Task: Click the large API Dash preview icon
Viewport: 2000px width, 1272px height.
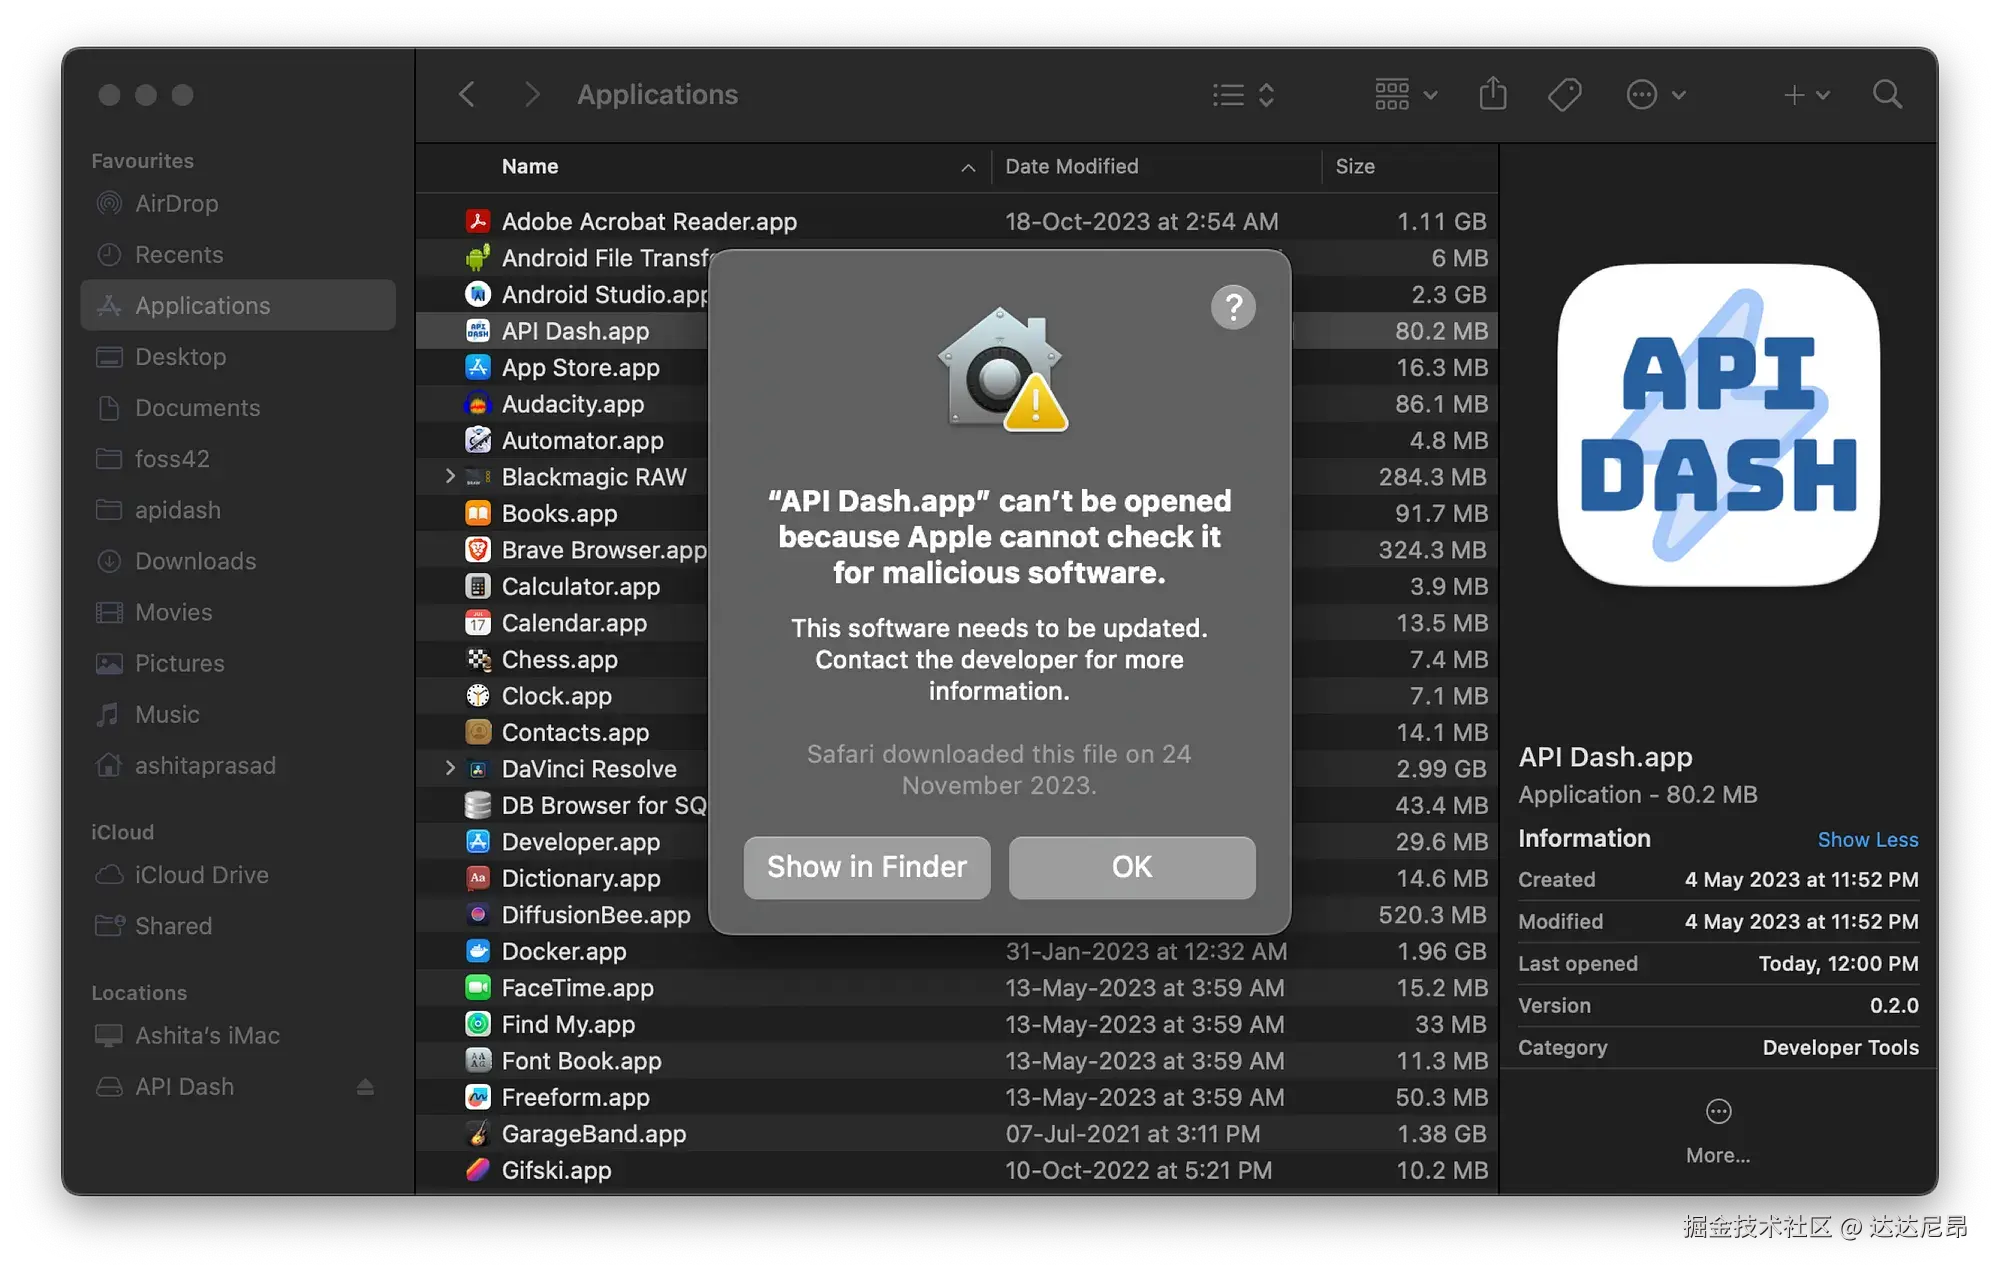Action: pyautogui.click(x=1718, y=425)
